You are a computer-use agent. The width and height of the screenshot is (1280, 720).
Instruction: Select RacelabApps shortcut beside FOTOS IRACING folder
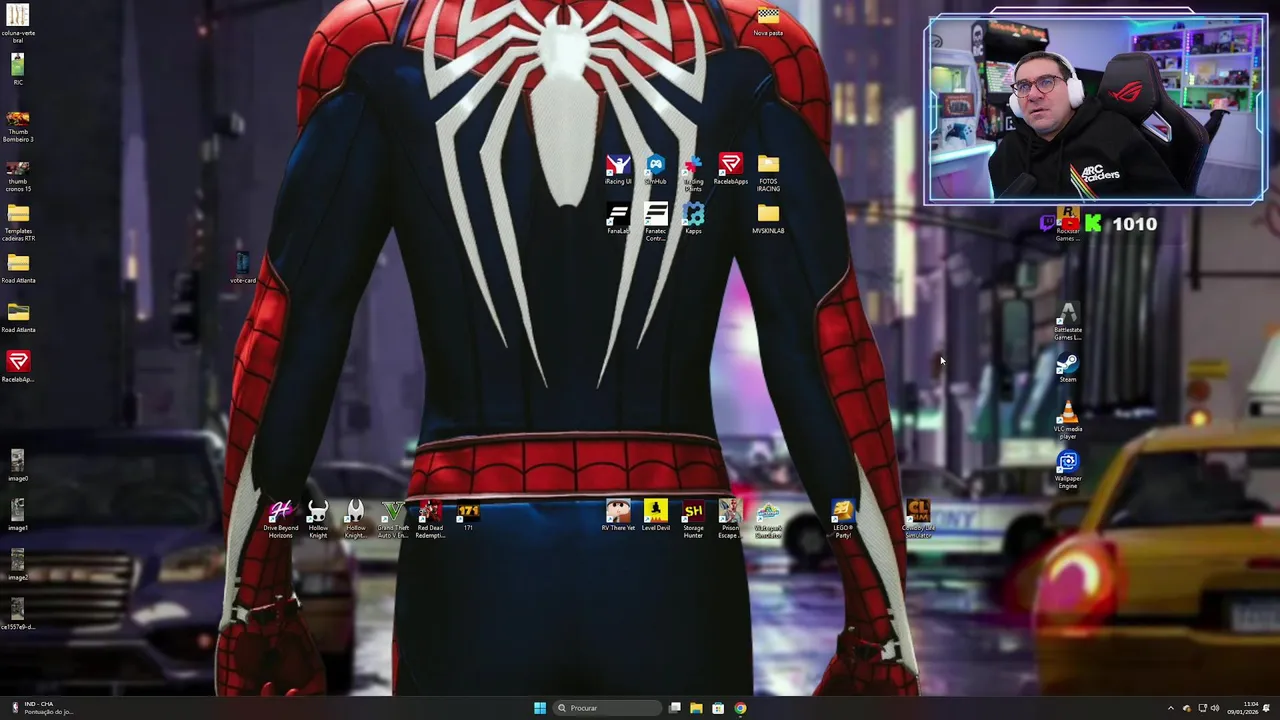click(x=730, y=169)
